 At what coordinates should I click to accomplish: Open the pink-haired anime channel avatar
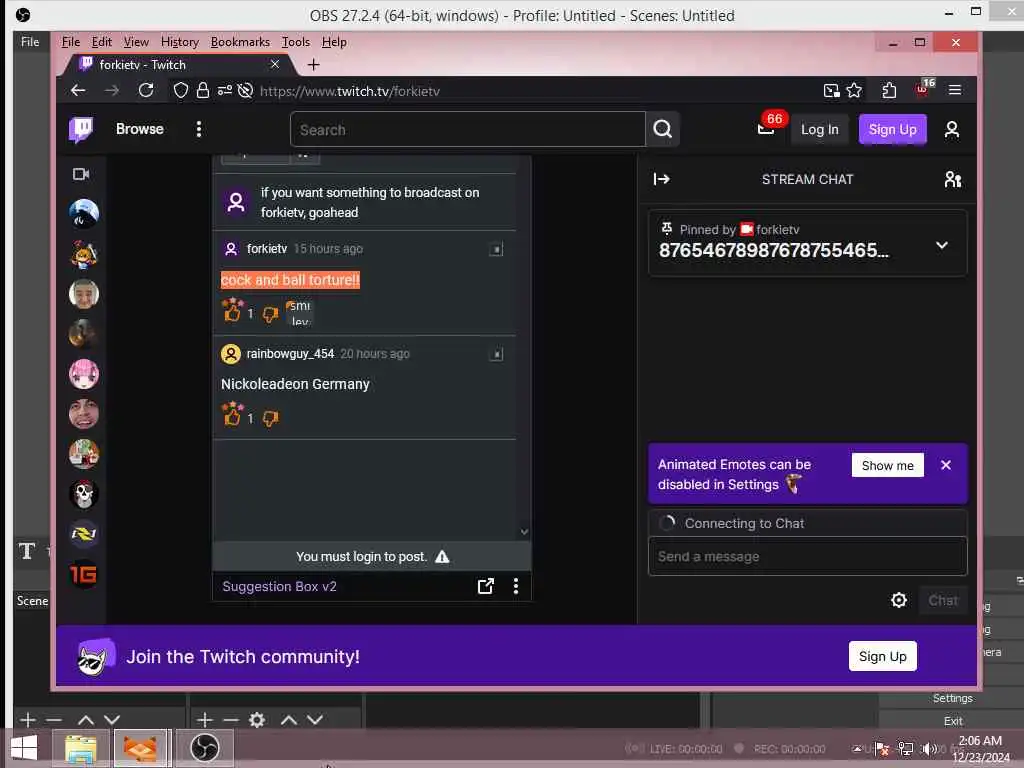[x=84, y=374]
